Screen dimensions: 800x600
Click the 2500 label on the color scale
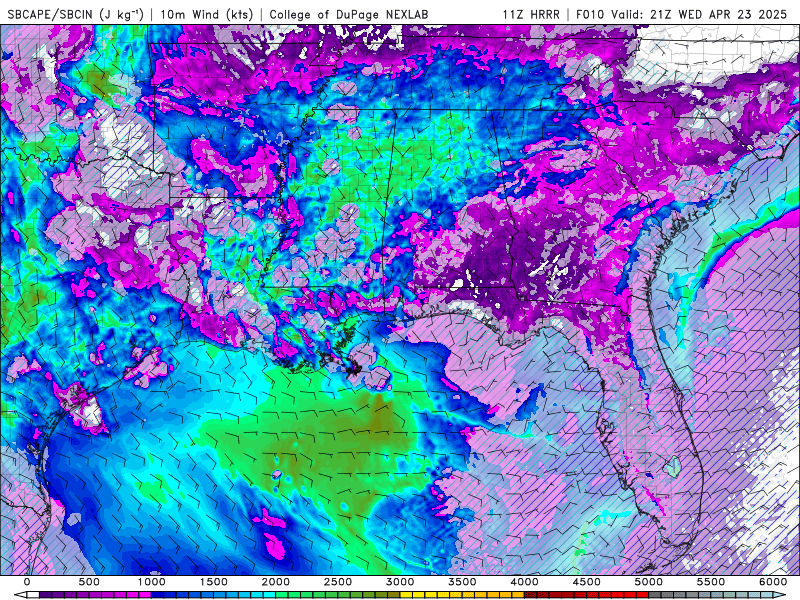338,582
